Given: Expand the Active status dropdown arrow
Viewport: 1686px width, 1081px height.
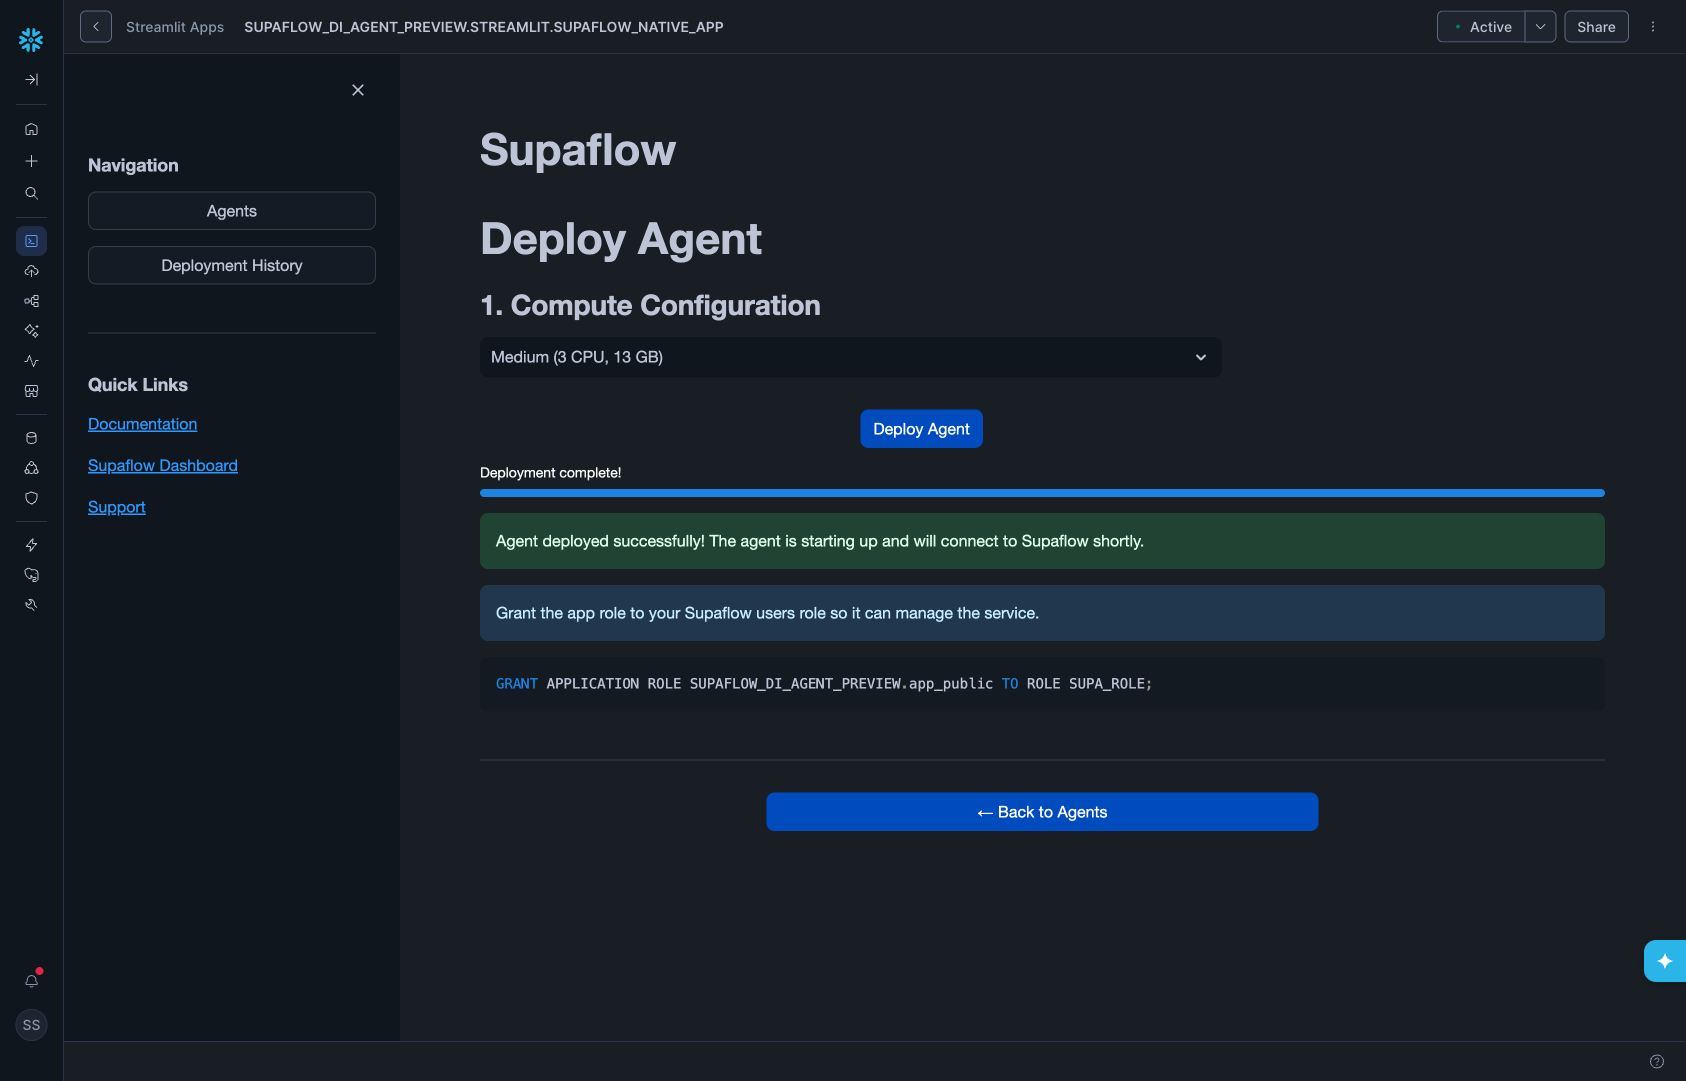Looking at the screenshot, I should (x=1540, y=27).
